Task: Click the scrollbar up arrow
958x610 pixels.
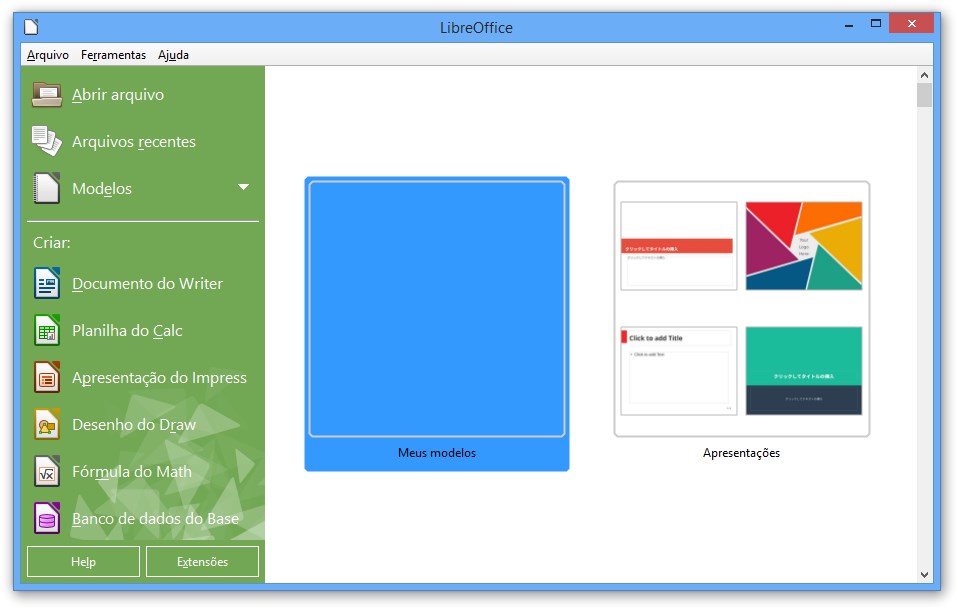Action: click(924, 75)
